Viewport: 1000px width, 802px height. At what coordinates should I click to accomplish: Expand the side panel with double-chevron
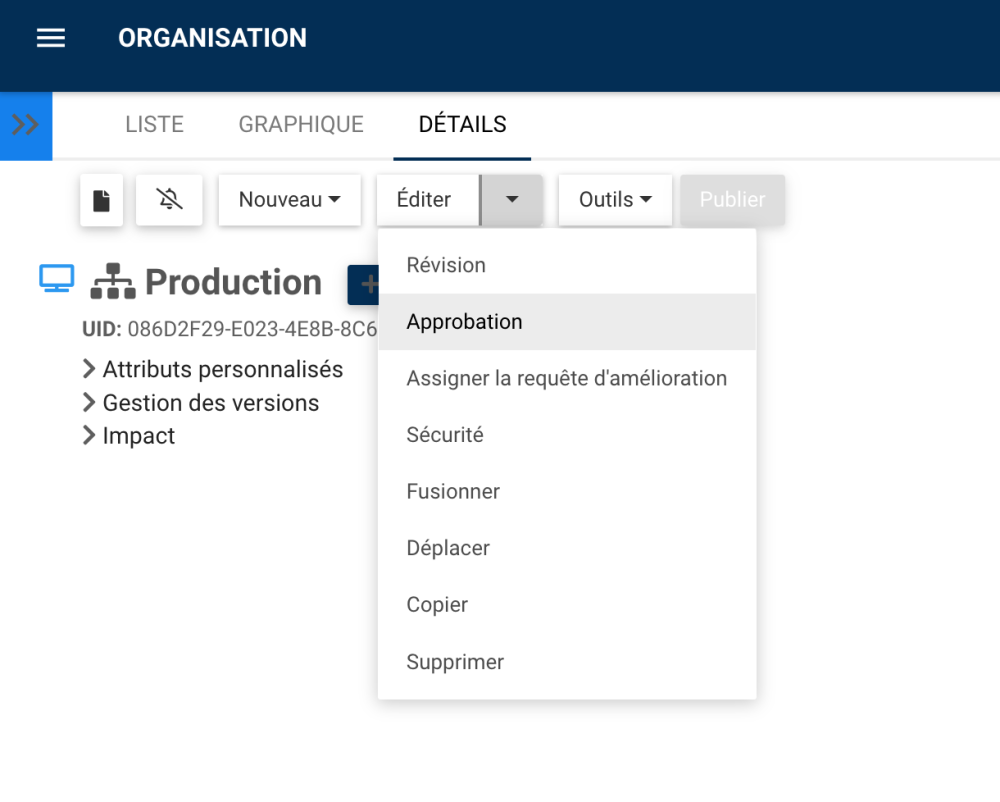click(x=25, y=125)
